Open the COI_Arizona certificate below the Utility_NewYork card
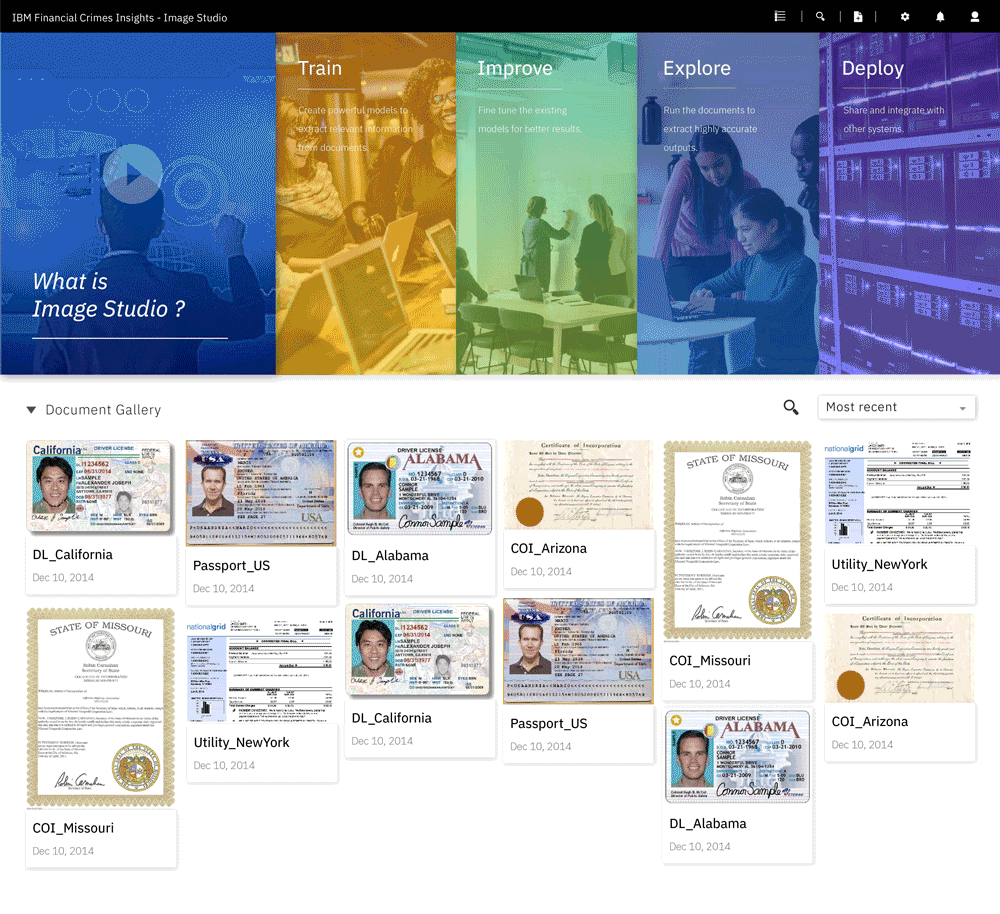The height and width of the screenshot is (914, 1000). [x=899, y=658]
